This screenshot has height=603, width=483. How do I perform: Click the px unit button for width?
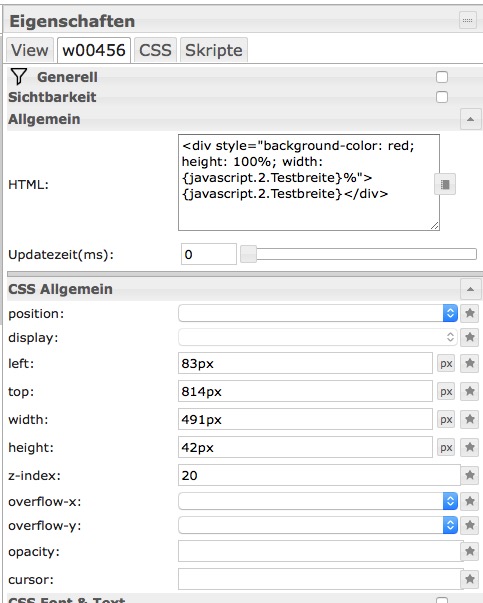tap(446, 419)
